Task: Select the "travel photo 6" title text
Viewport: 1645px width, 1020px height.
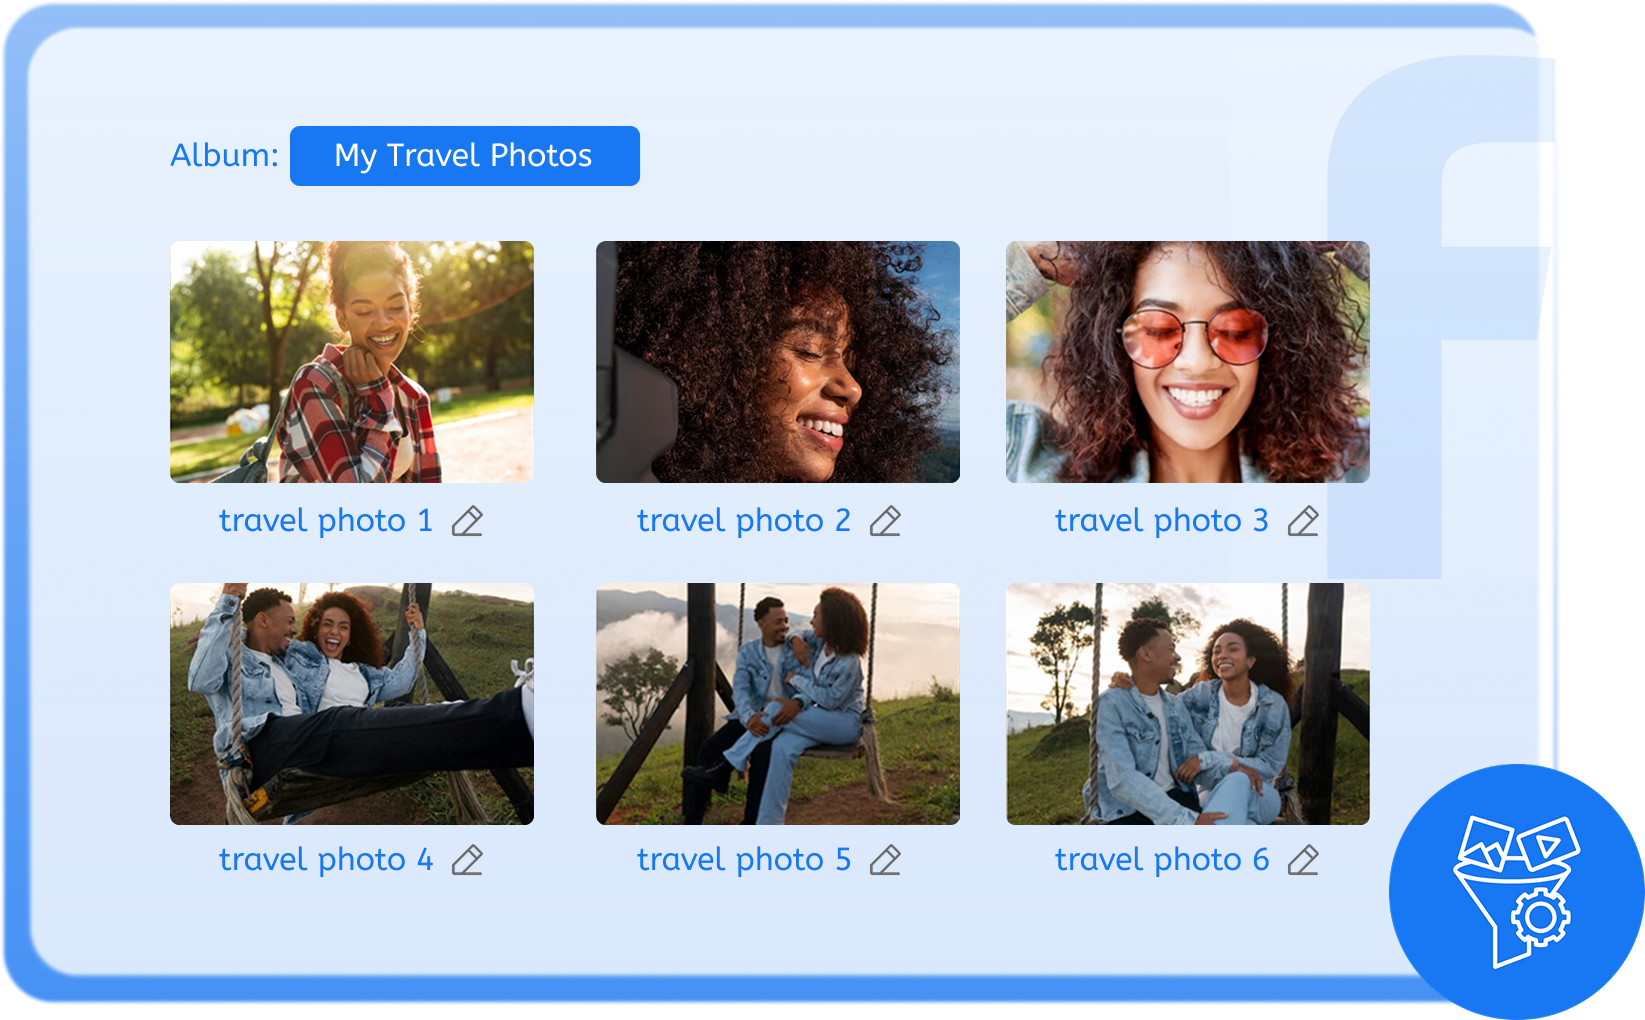Action: pyautogui.click(x=1161, y=860)
